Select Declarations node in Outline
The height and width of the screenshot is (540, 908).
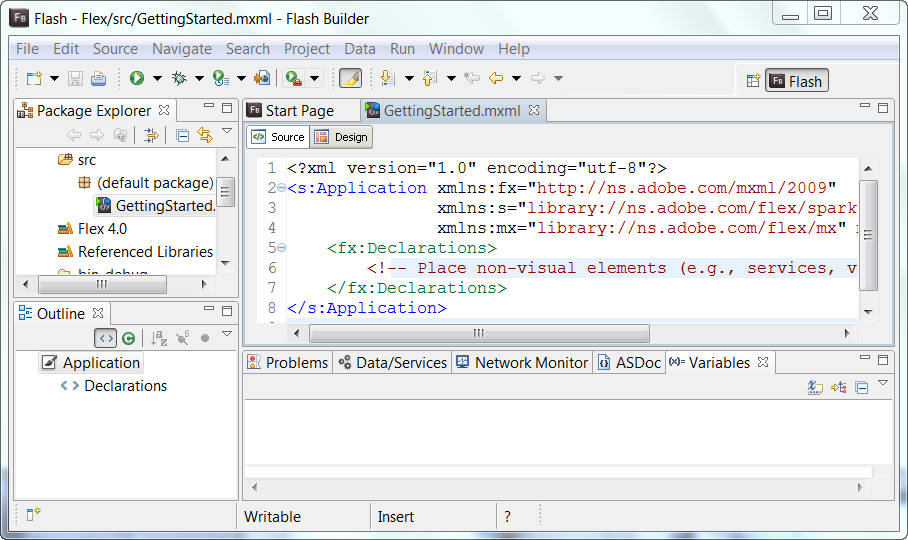tap(114, 386)
